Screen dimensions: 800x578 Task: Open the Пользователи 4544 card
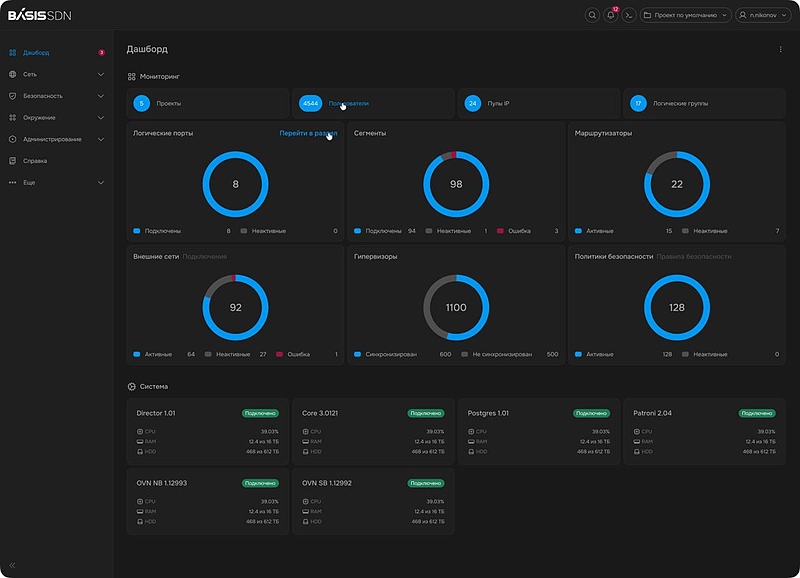point(372,103)
